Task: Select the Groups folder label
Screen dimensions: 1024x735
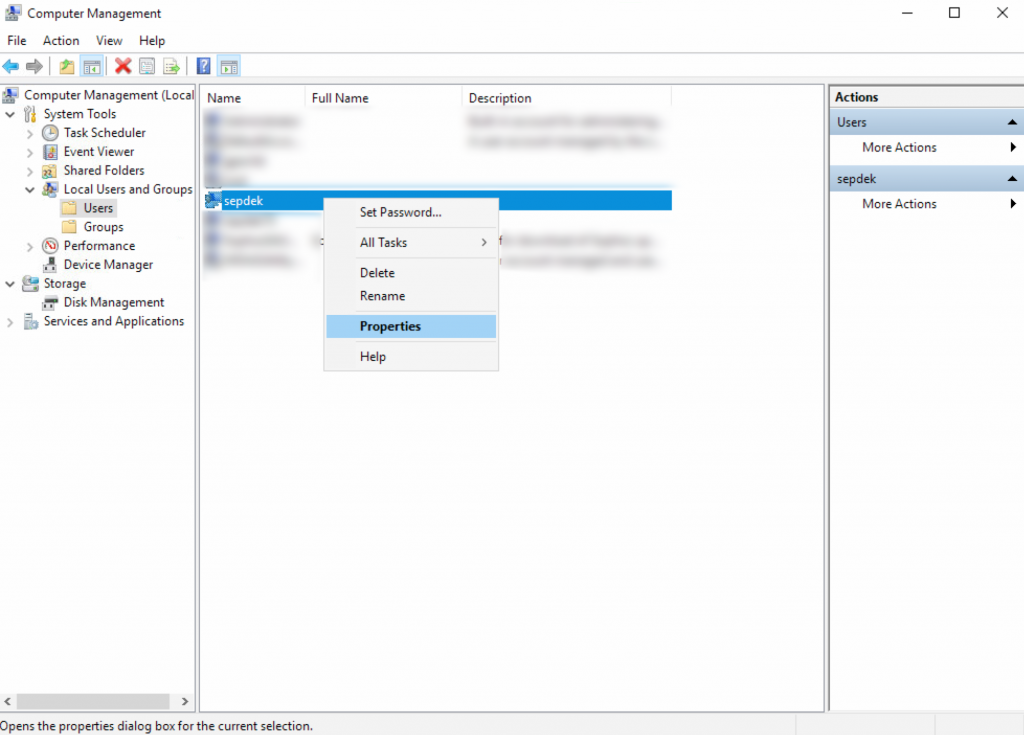Action: pyautogui.click(x=103, y=227)
